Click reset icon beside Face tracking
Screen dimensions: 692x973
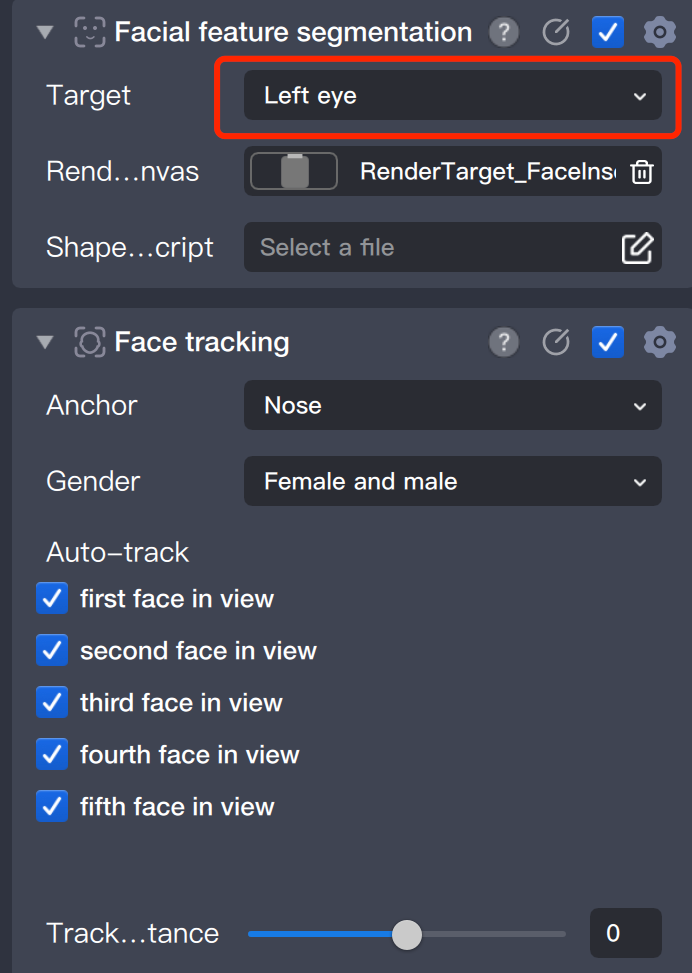click(x=556, y=343)
